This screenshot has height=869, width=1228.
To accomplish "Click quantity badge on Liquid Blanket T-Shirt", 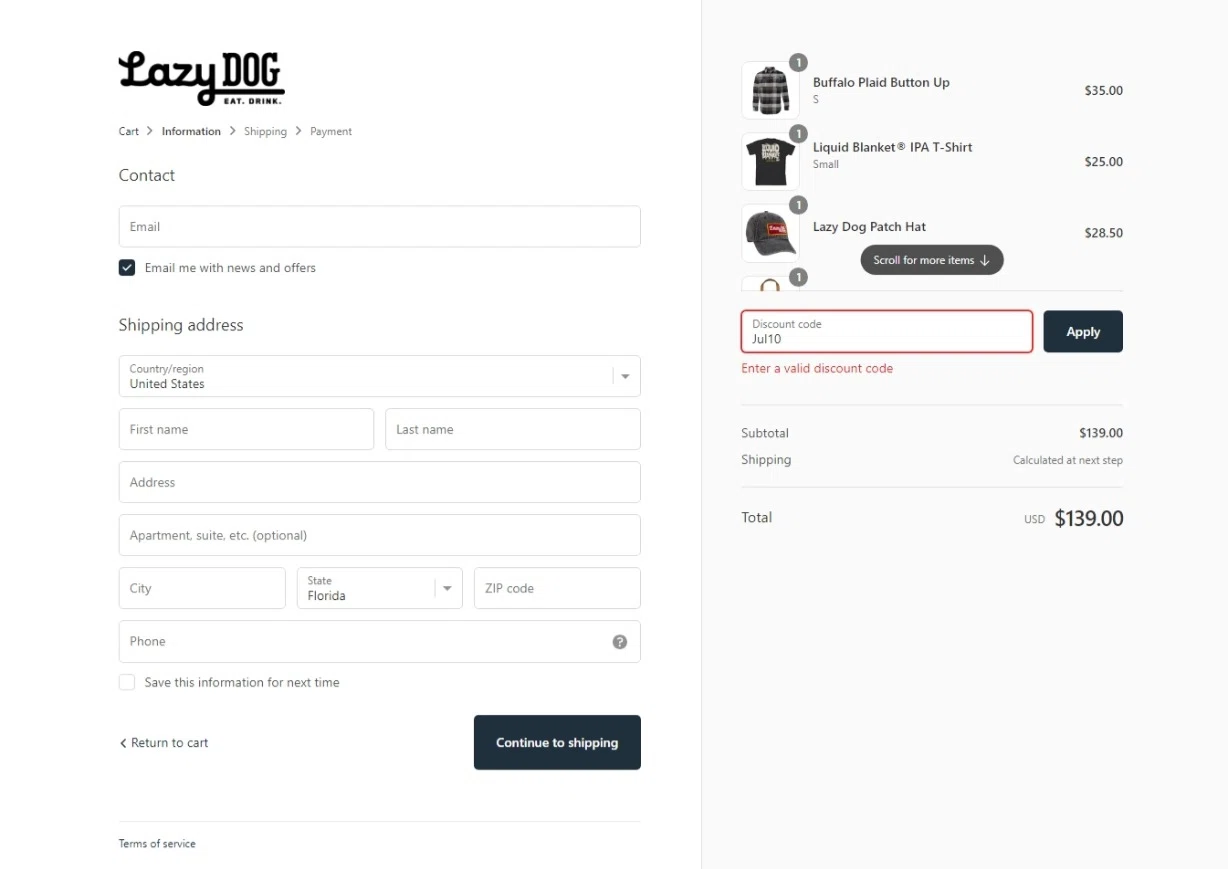I will click(798, 133).
